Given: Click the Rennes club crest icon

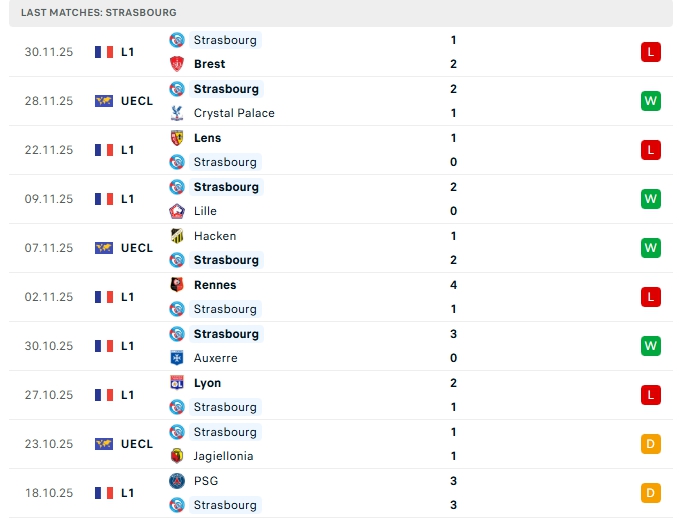Looking at the screenshot, I should tap(177, 285).
